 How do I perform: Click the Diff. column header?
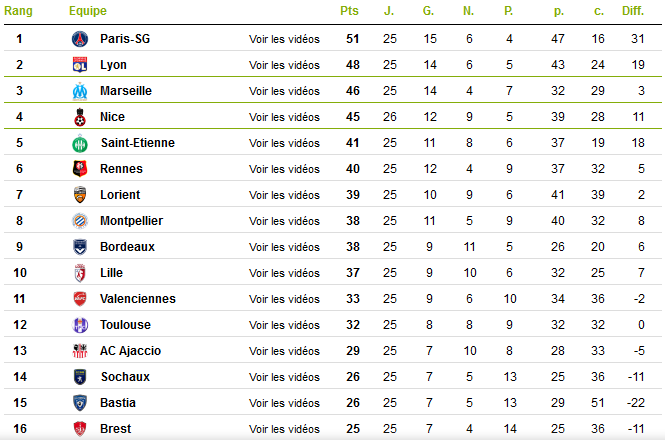pos(633,11)
